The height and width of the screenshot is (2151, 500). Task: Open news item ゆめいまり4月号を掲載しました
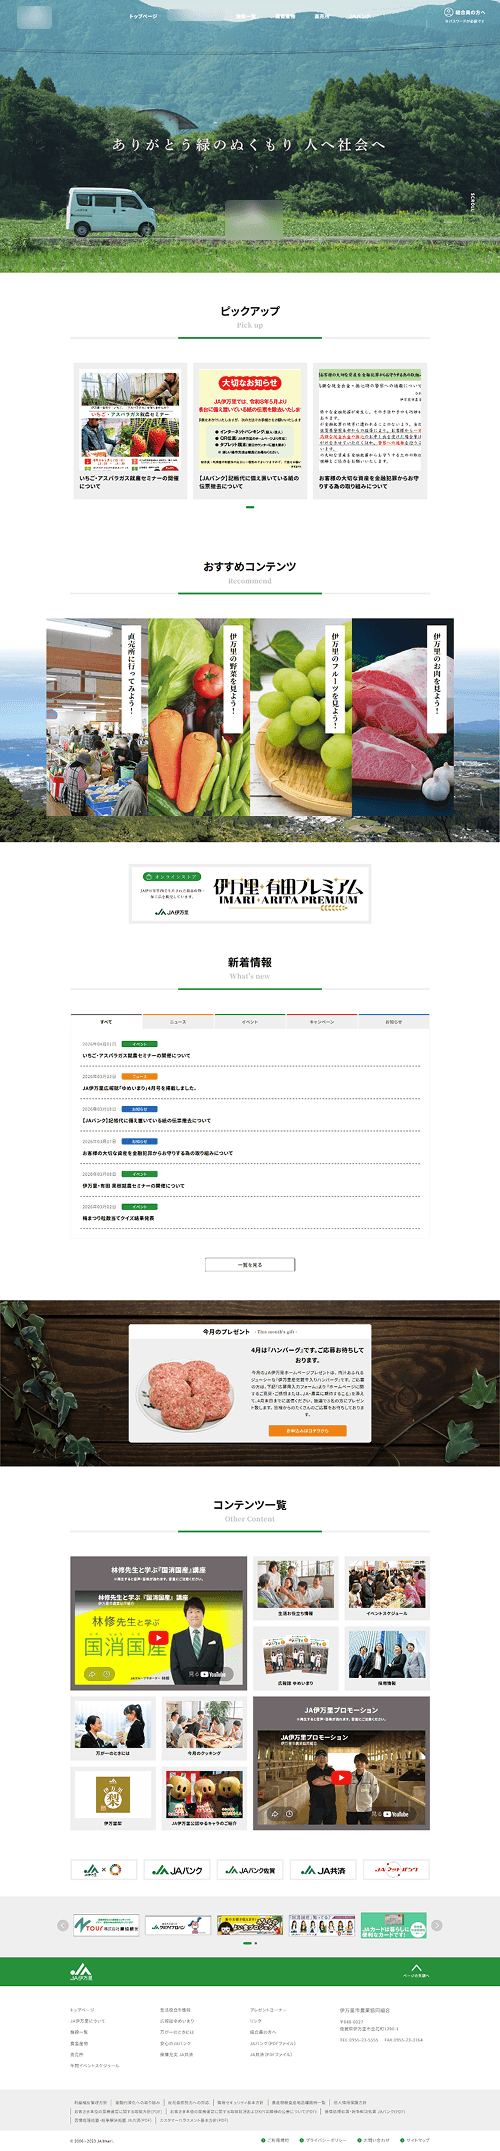point(139,1088)
